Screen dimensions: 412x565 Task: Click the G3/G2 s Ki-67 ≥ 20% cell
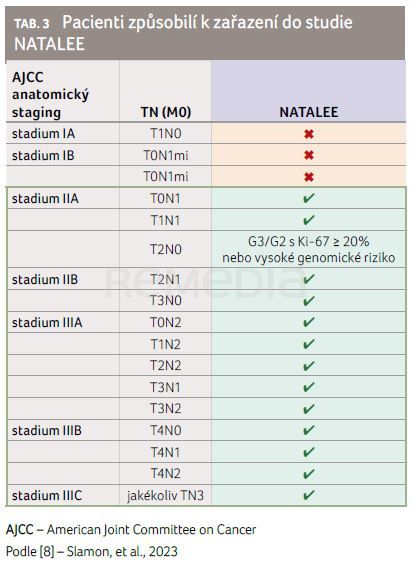(309, 249)
